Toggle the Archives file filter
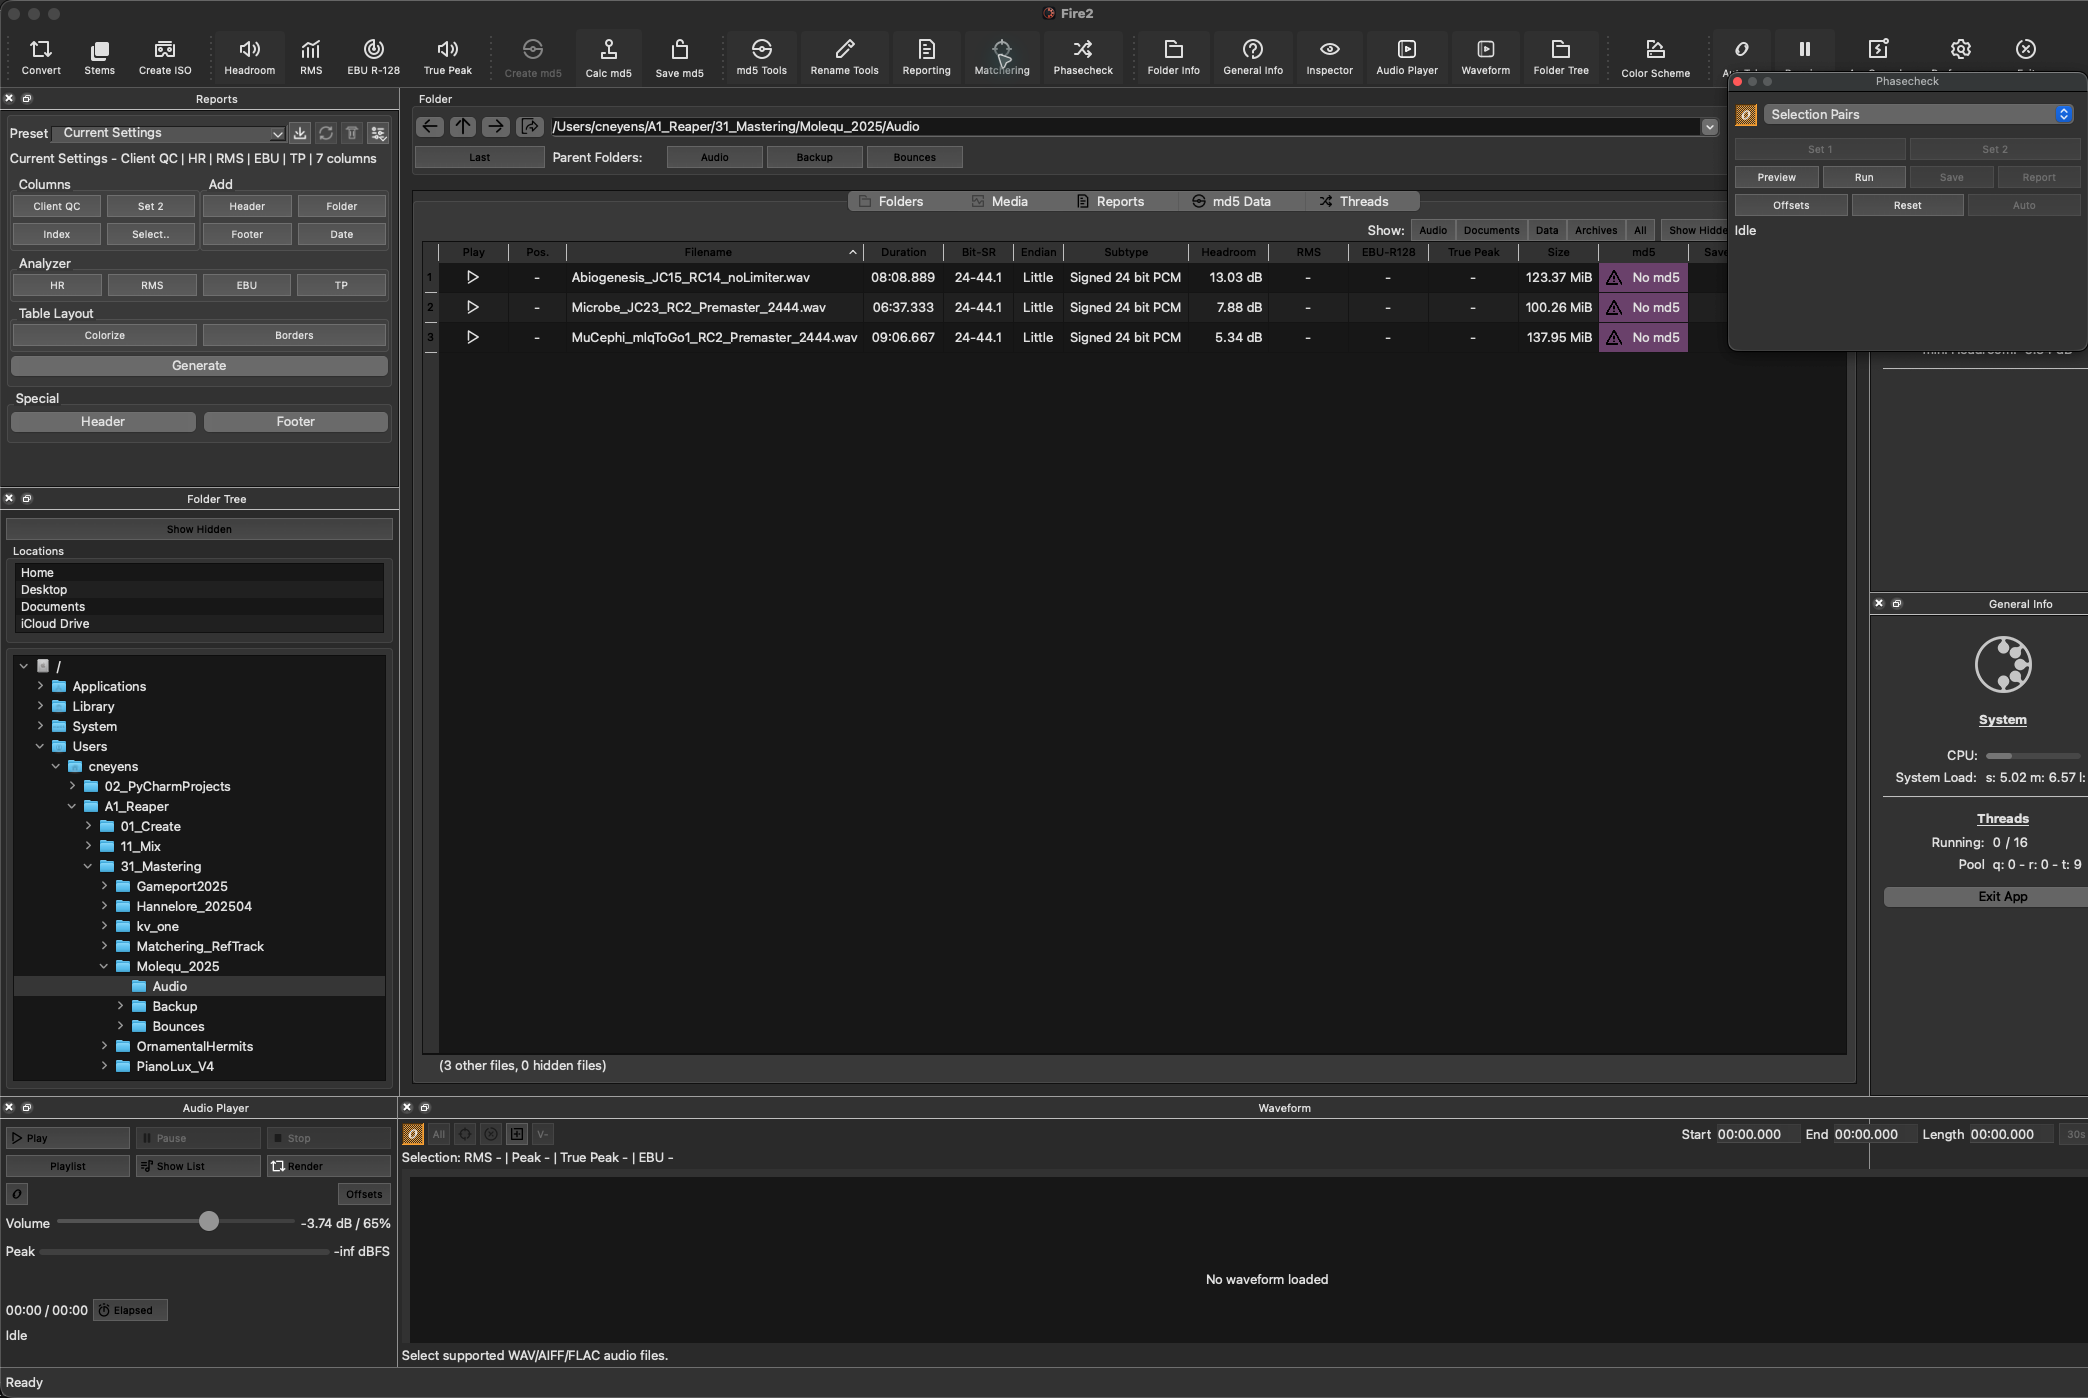2088x1398 pixels. (x=1596, y=230)
